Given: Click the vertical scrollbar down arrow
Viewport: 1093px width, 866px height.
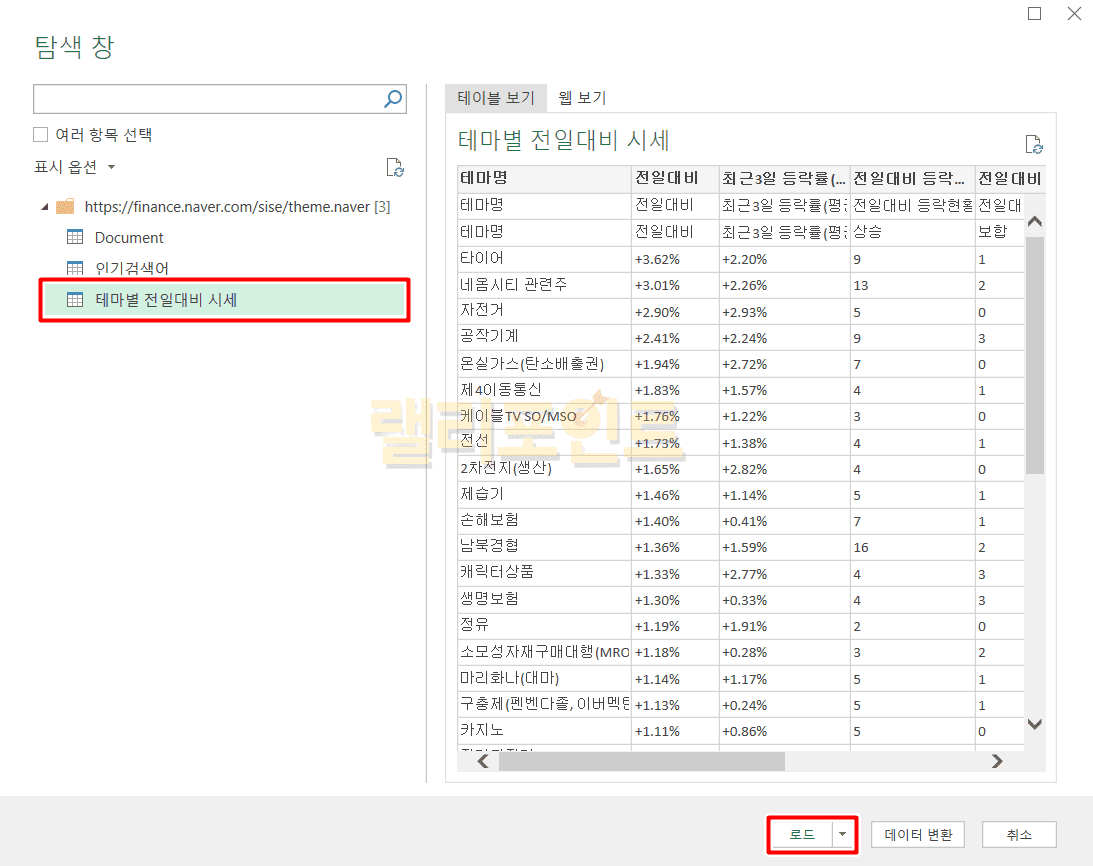Looking at the screenshot, I should [1035, 724].
